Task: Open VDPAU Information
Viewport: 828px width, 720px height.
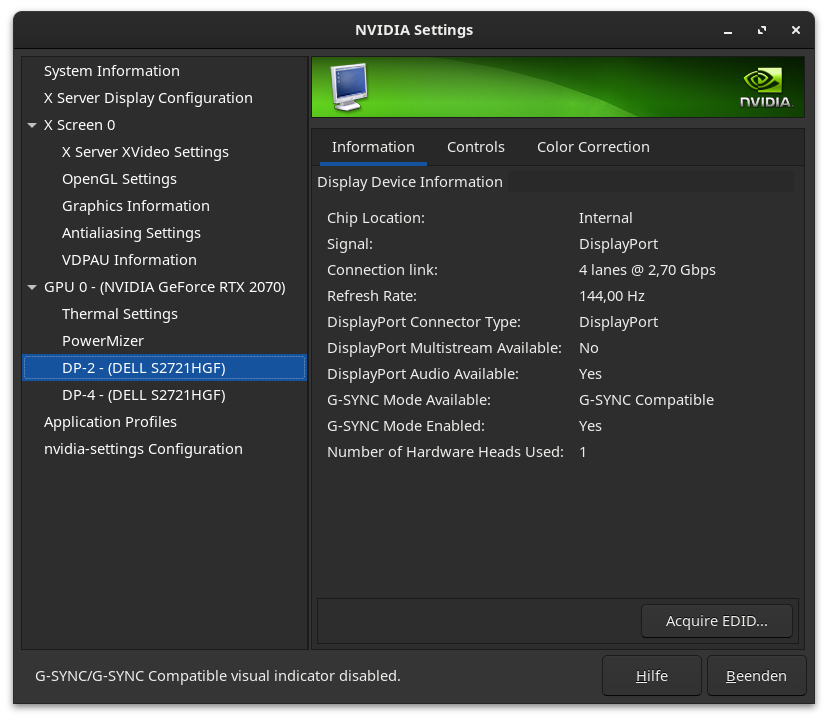Action: pyautogui.click(x=129, y=260)
